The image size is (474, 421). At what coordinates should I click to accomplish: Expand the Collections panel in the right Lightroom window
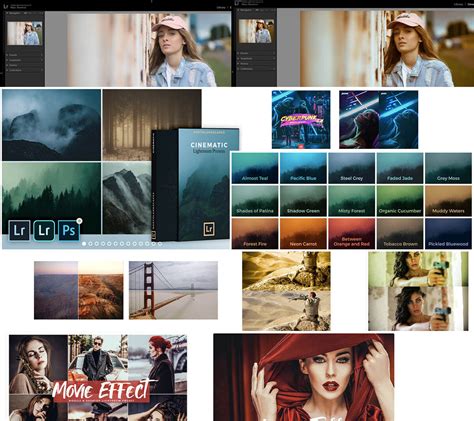click(x=256, y=69)
